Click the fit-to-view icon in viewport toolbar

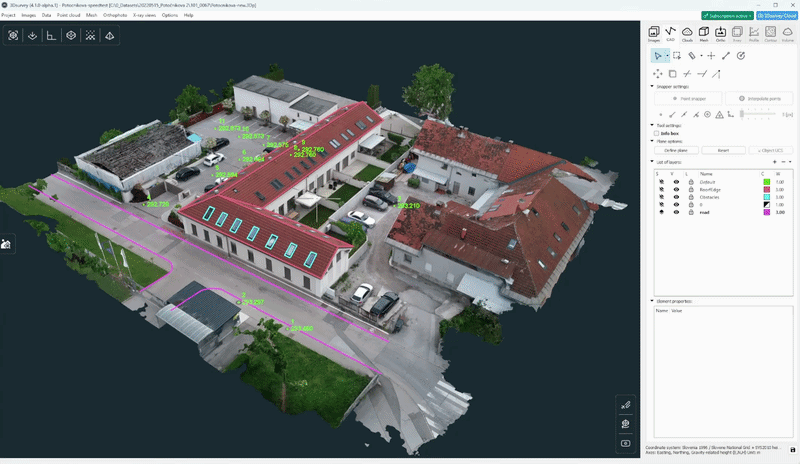tap(14, 35)
